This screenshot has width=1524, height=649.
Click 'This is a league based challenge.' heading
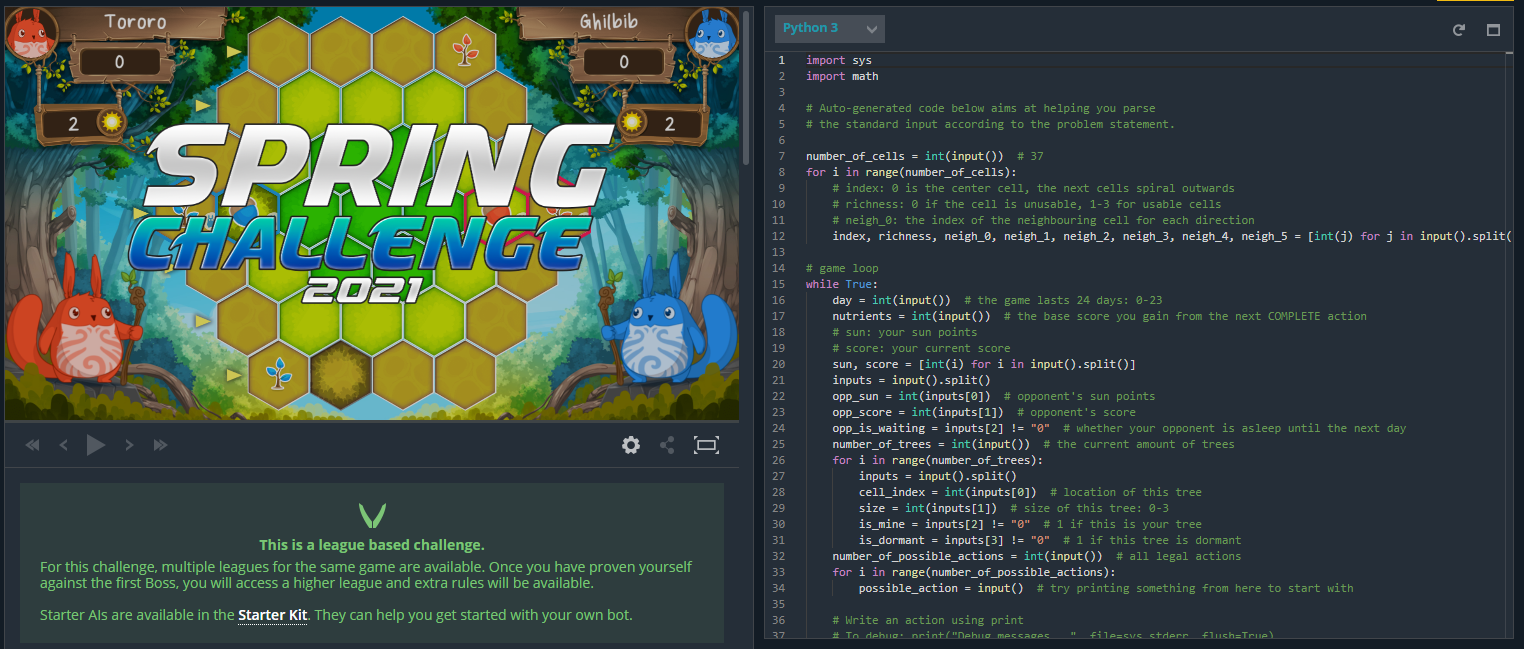click(372, 545)
